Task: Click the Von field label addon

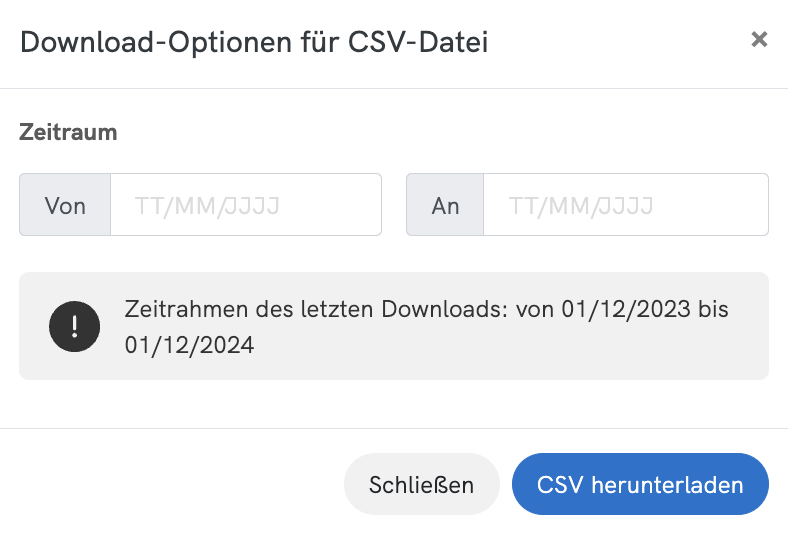Action: click(x=65, y=205)
